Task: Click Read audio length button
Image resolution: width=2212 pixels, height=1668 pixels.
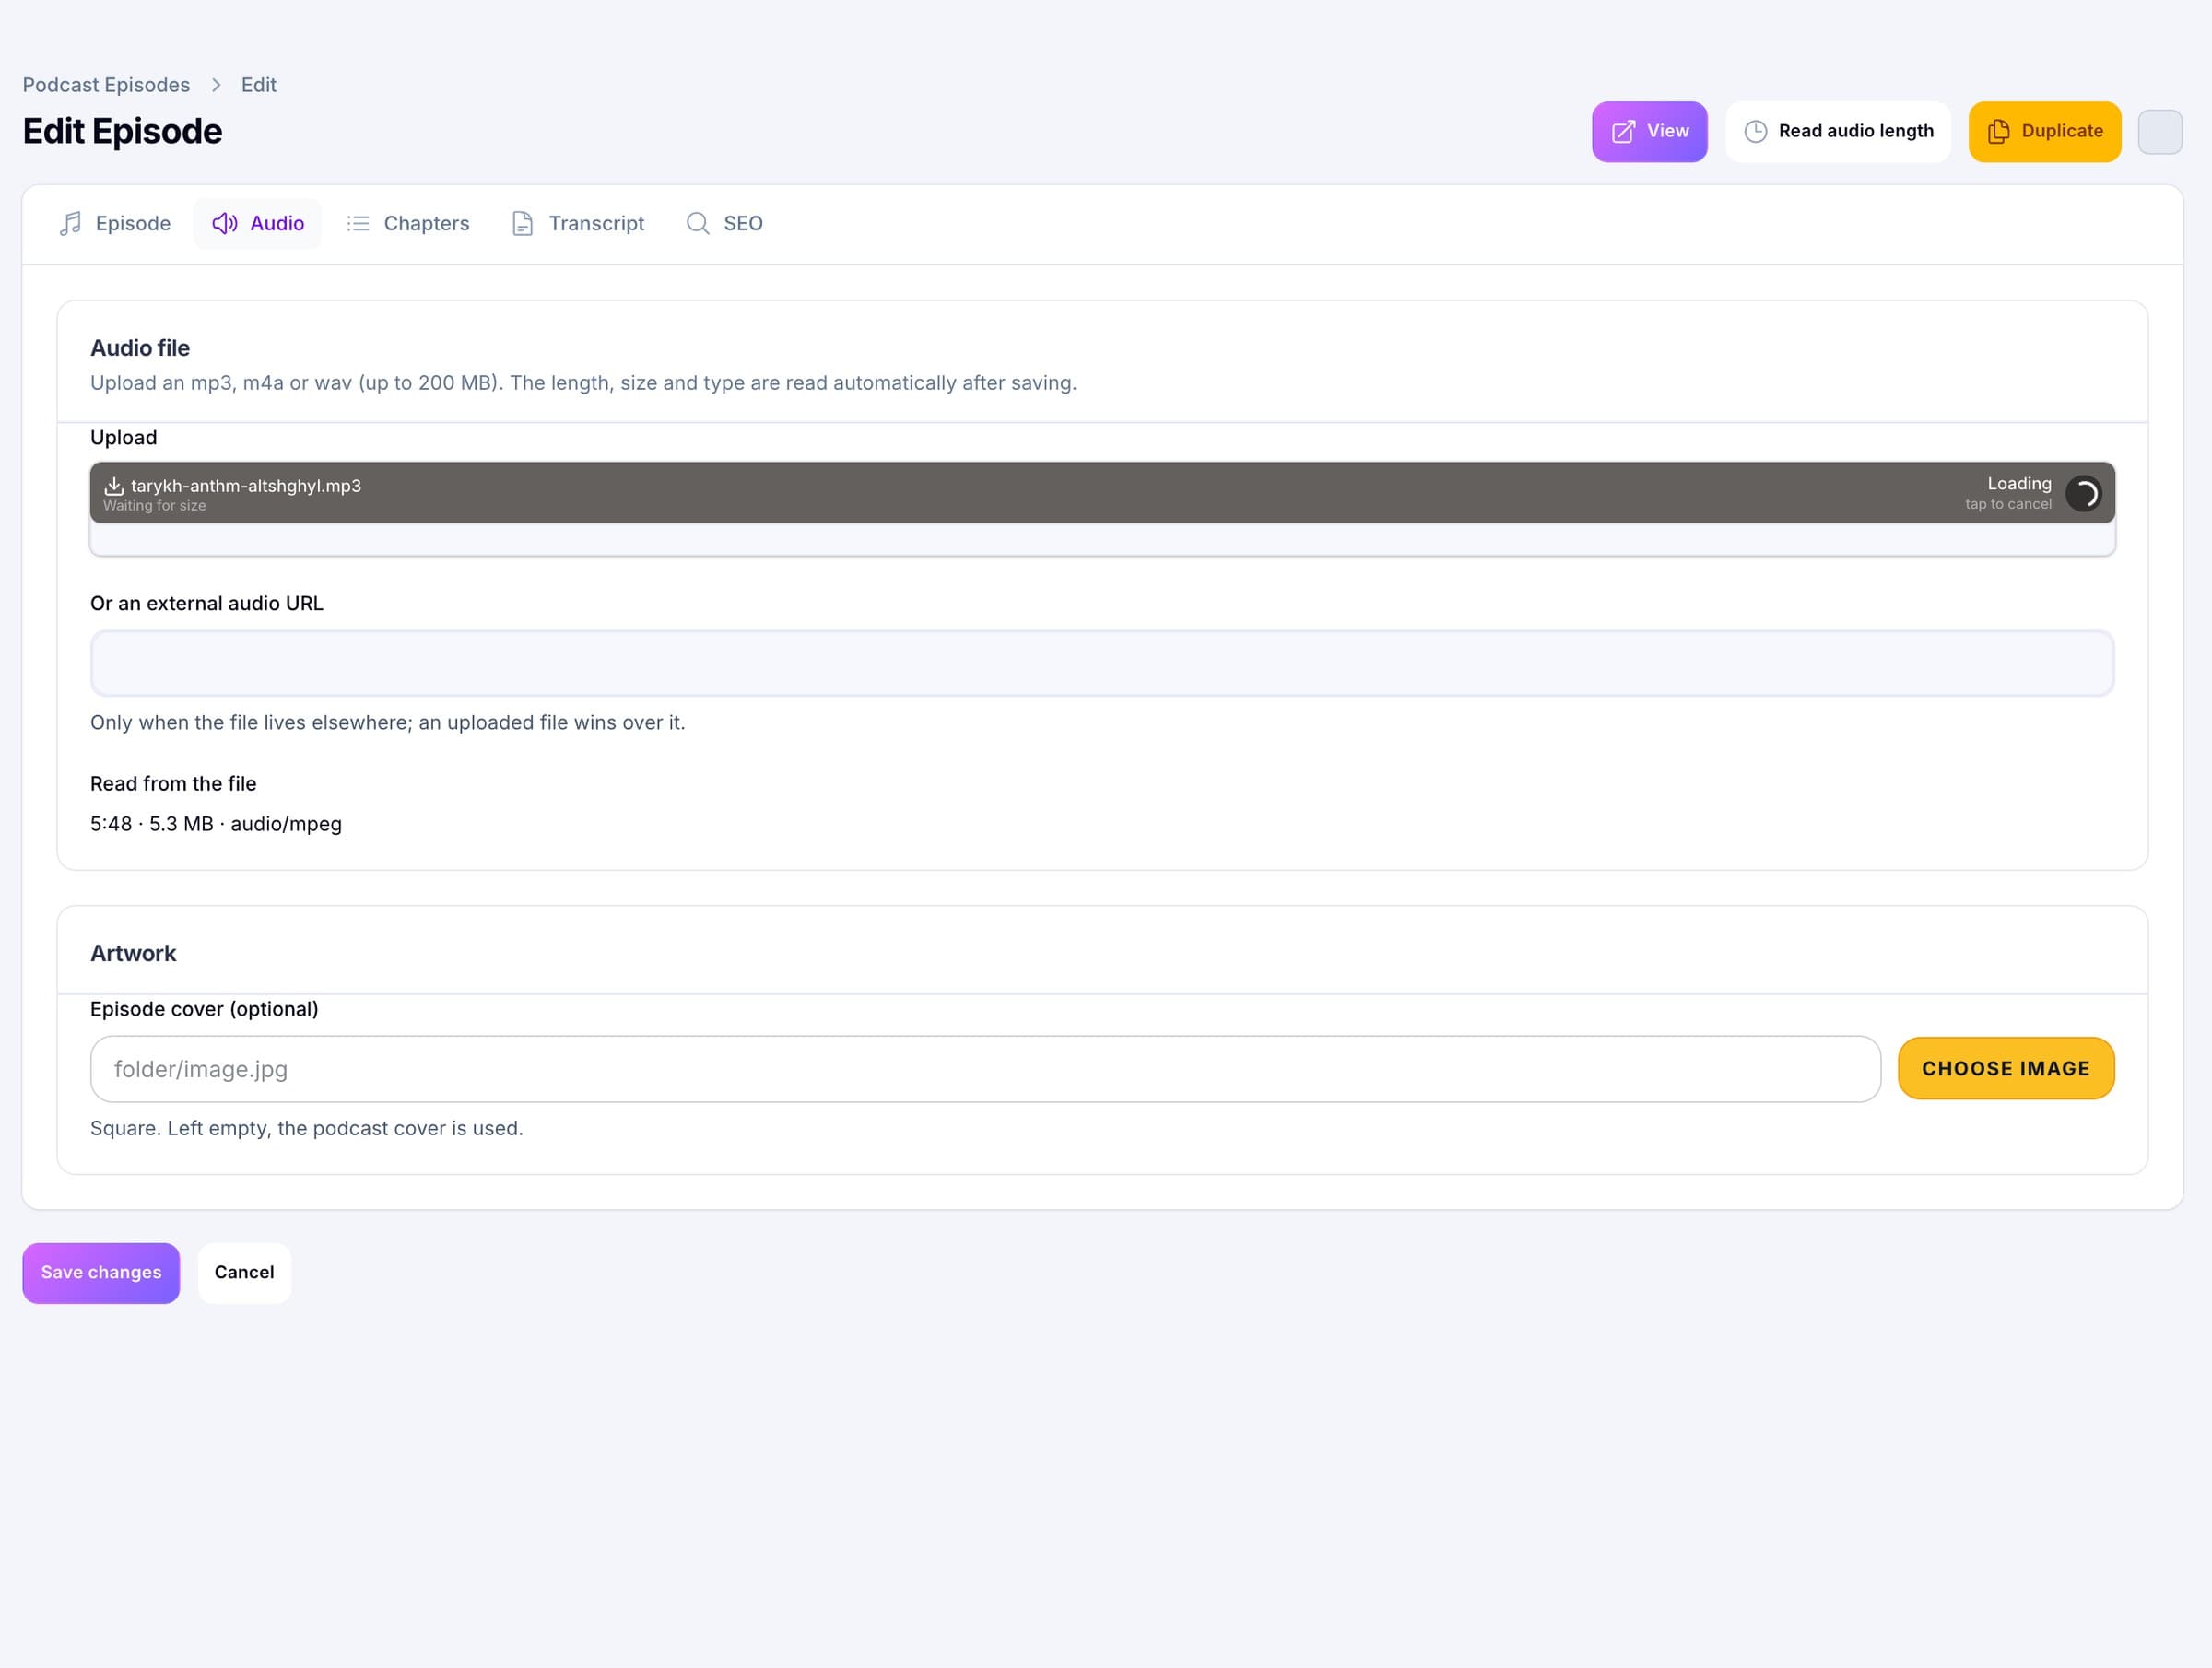Action: (1838, 131)
